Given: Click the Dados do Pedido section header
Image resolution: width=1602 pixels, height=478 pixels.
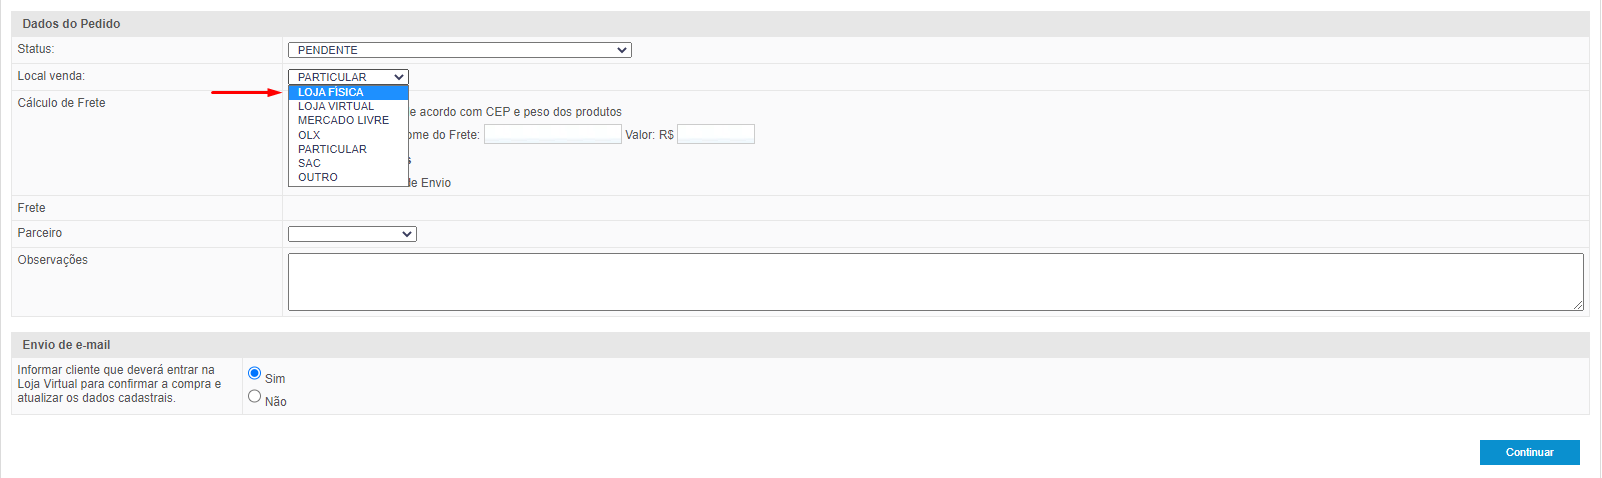Looking at the screenshot, I should coord(71,24).
